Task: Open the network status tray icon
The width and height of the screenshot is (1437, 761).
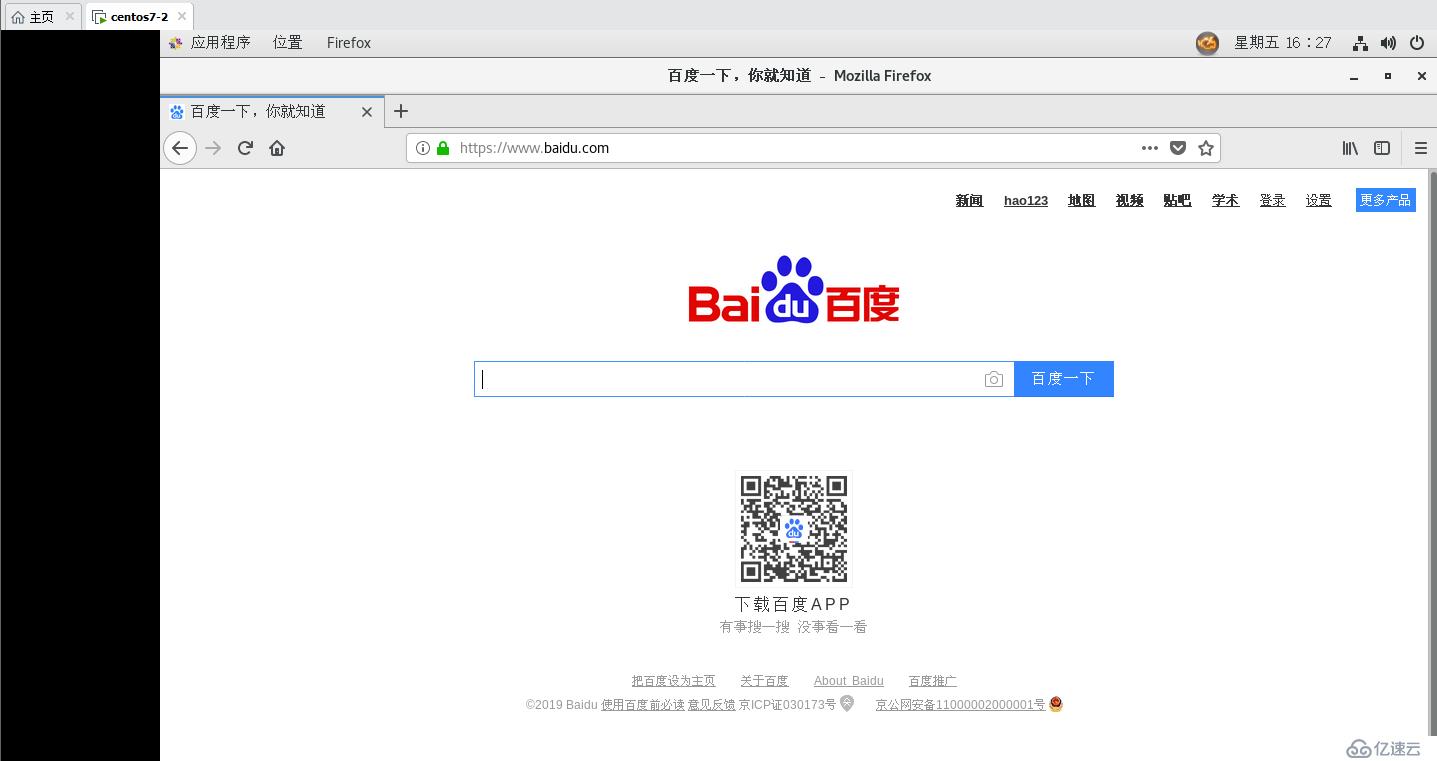Action: [x=1360, y=43]
